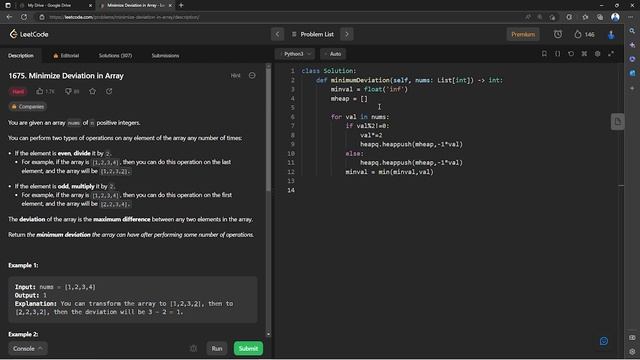The width and height of the screenshot is (640, 360).
Task: Go to the previous problem arrow
Action: tap(278, 34)
